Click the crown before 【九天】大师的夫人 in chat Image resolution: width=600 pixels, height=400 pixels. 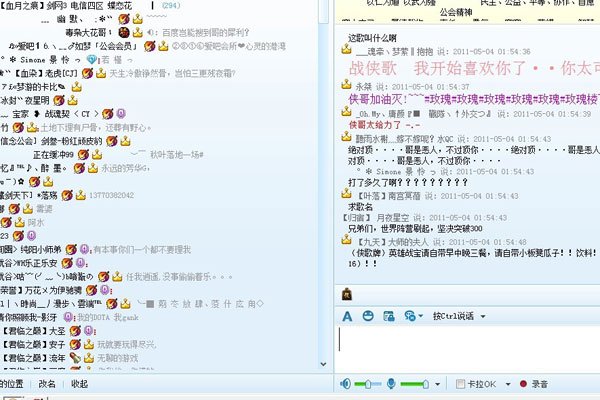[x=346, y=240]
